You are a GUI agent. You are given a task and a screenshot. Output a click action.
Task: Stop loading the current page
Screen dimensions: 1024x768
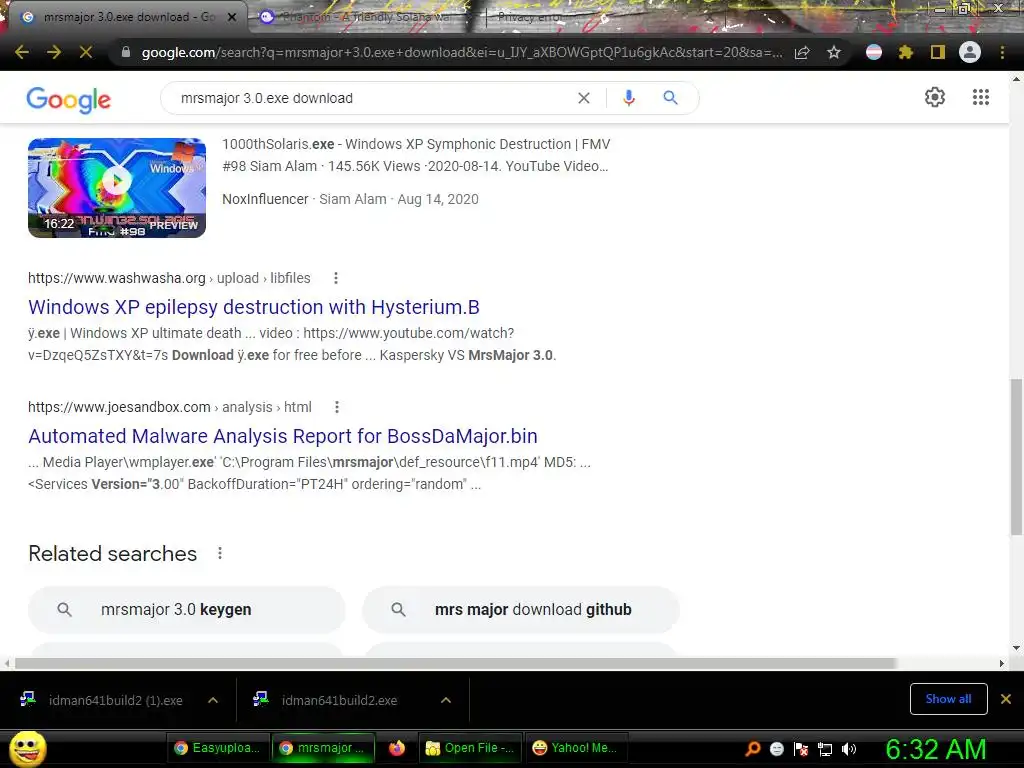86,52
